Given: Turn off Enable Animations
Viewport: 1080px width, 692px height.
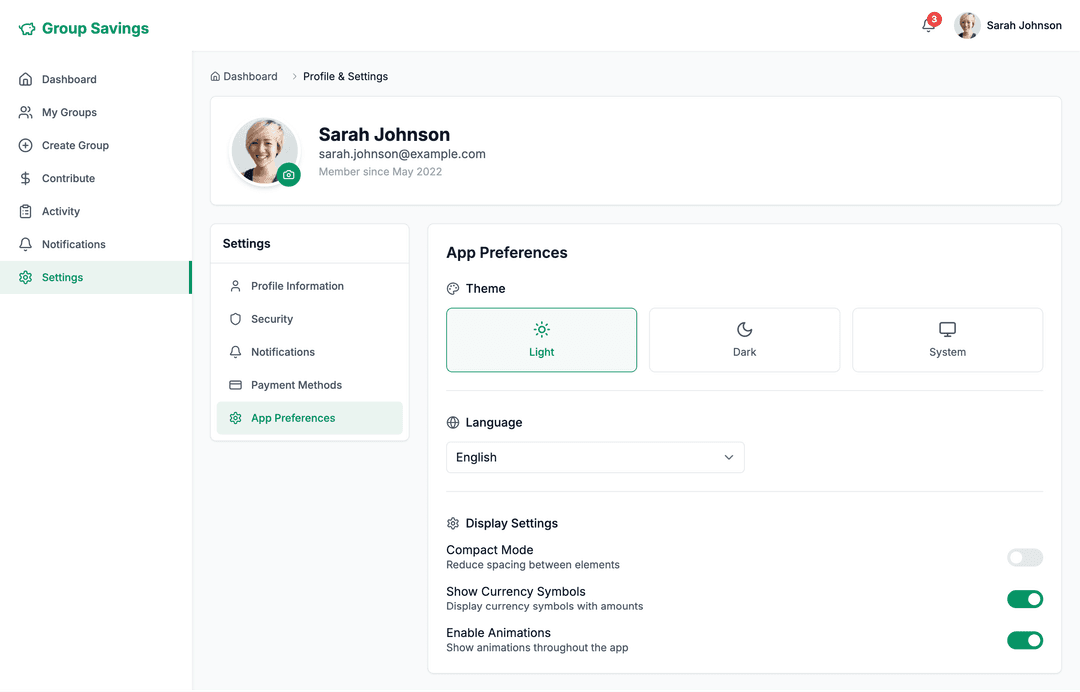Looking at the screenshot, I should (x=1024, y=640).
